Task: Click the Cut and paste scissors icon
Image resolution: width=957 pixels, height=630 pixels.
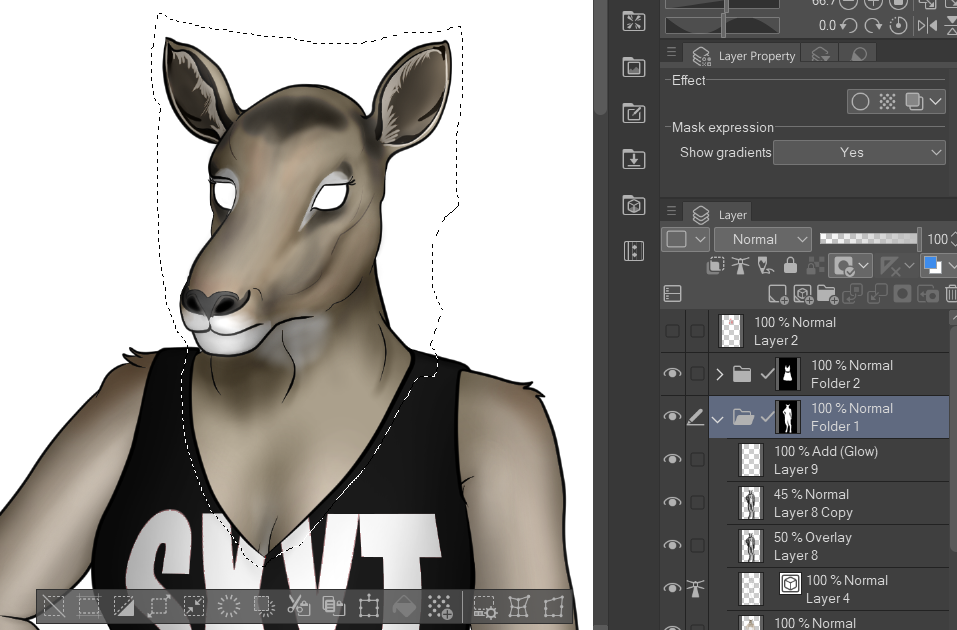Action: pyautogui.click(x=299, y=606)
